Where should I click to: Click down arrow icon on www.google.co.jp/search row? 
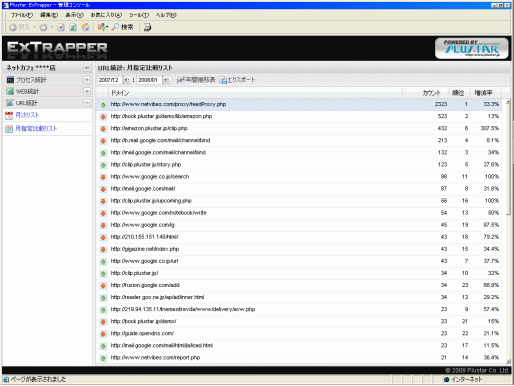[x=103, y=177]
